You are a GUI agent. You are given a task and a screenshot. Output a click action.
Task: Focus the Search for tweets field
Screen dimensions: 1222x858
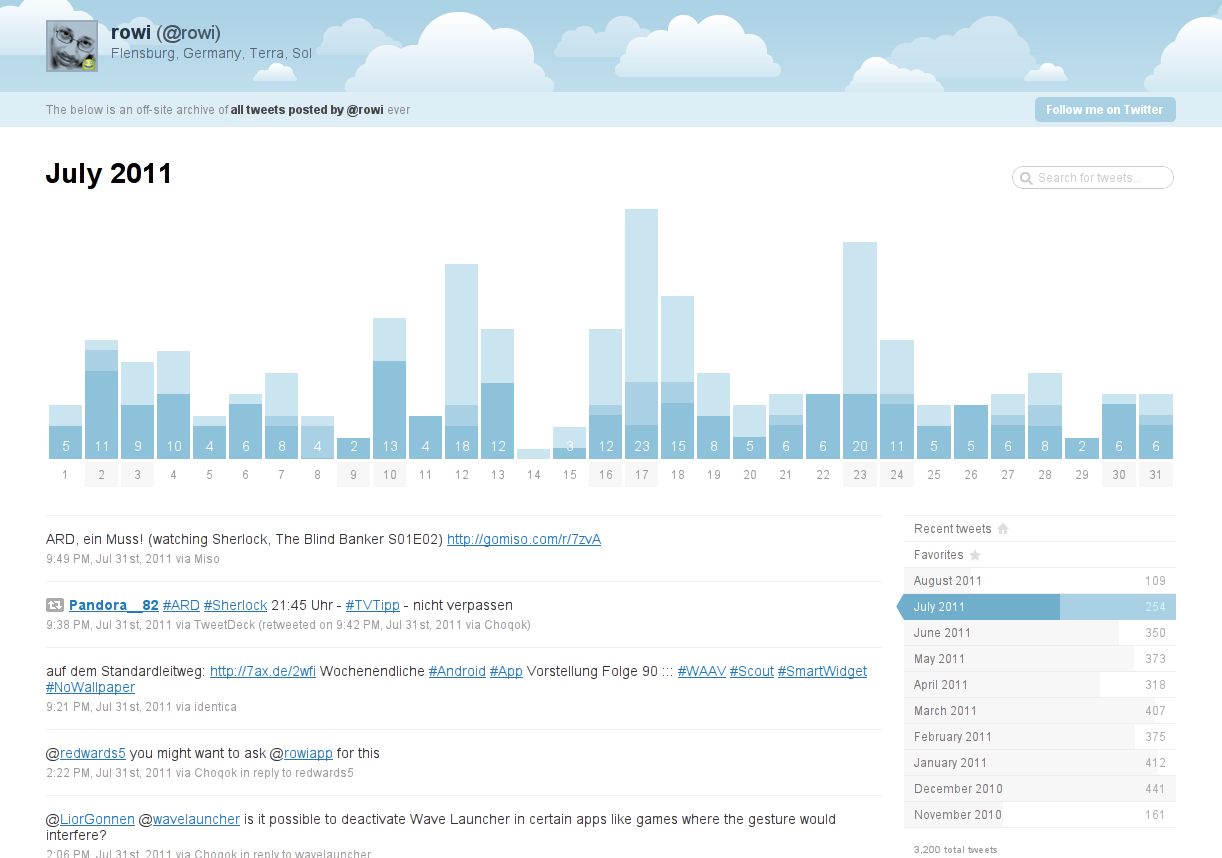(x=1100, y=178)
